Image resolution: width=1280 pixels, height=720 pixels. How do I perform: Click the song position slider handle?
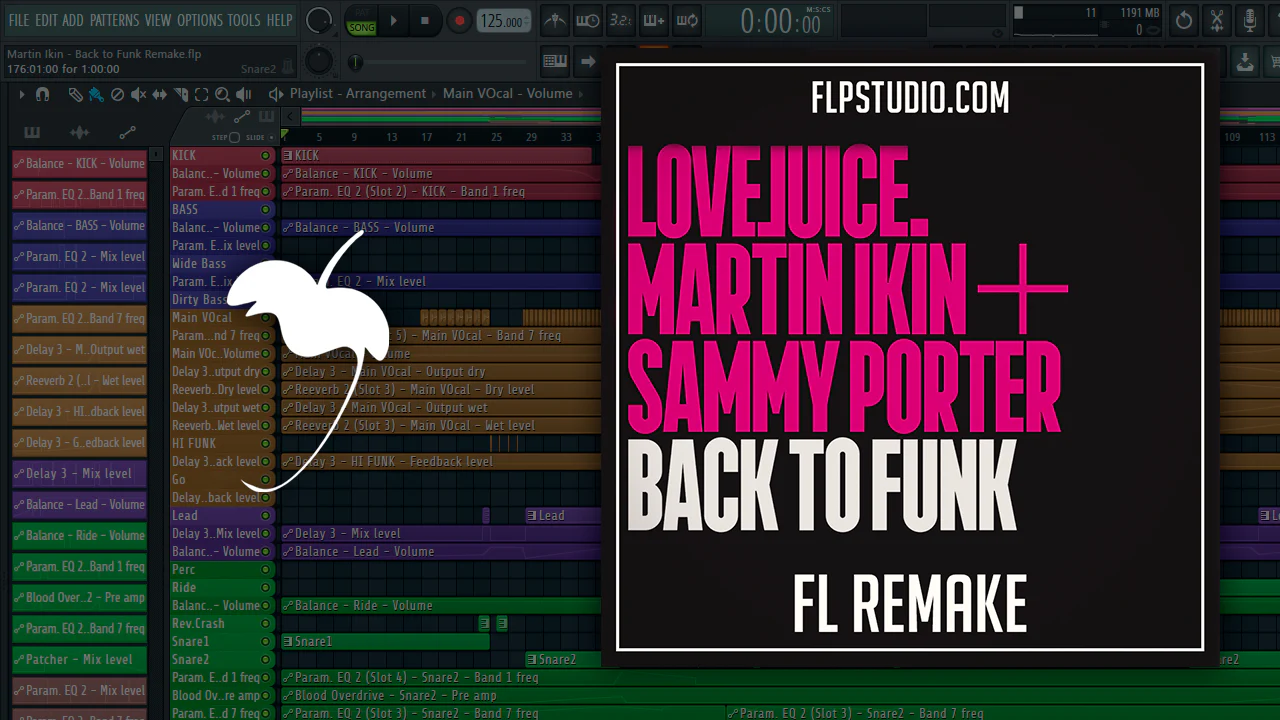click(355, 63)
